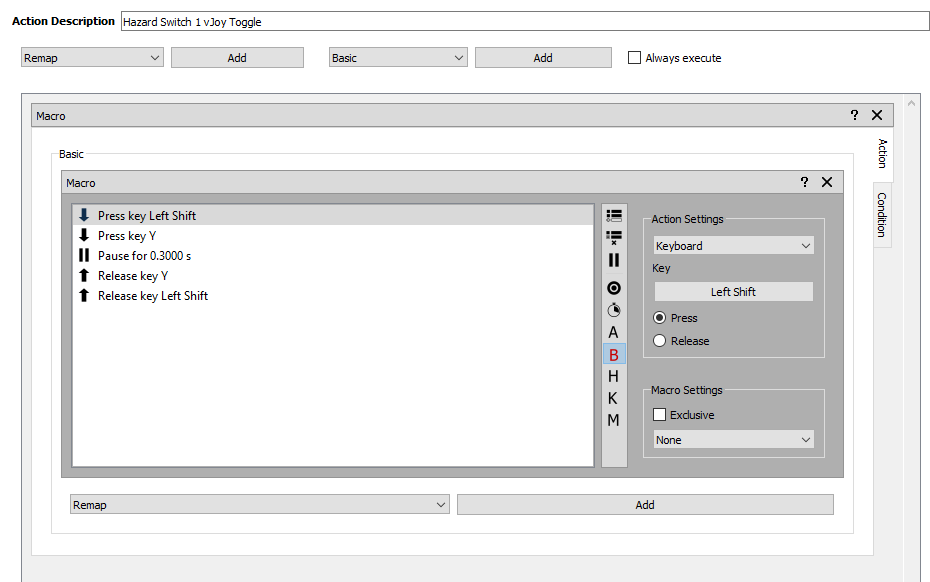Open the Keyboard action type dropdown
Viewport: 930px width, 582px height.
tap(734, 246)
